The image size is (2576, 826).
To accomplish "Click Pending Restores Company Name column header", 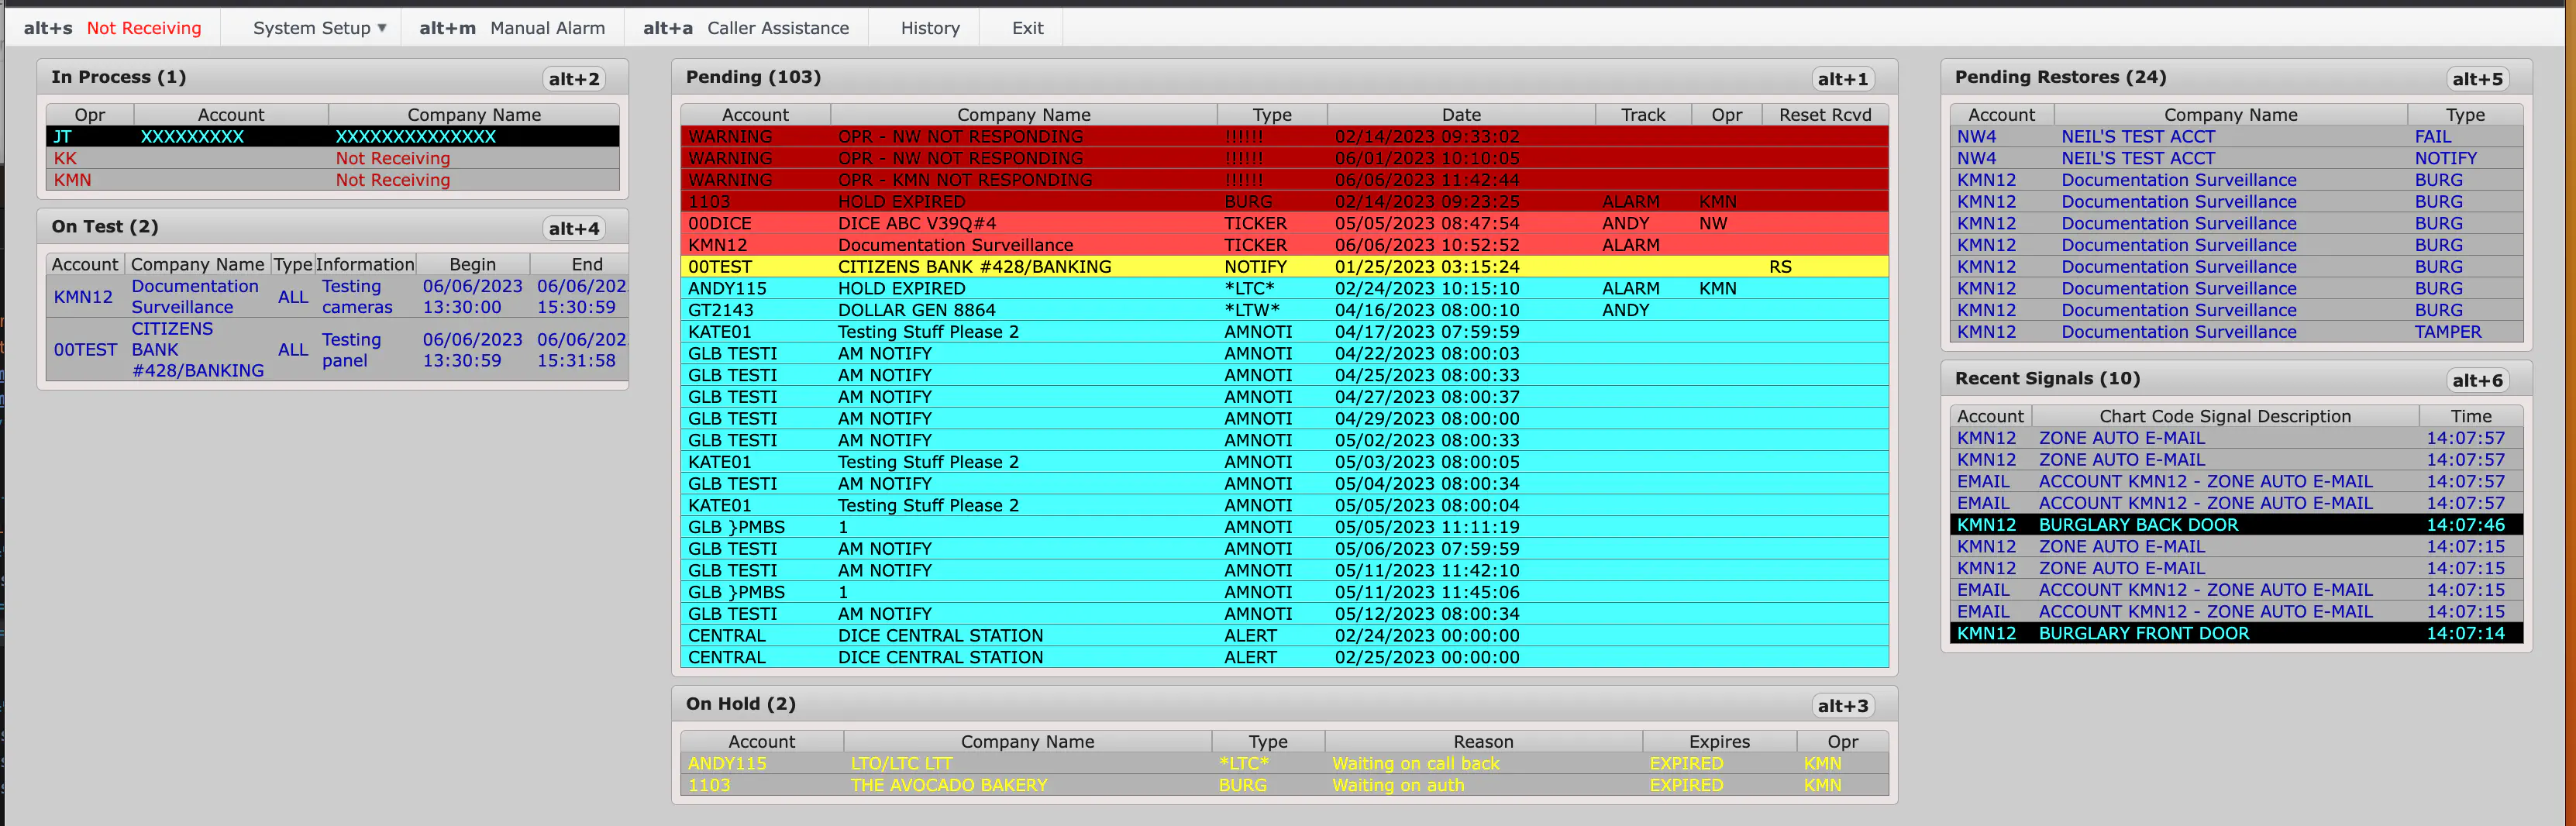I will click(x=2230, y=115).
